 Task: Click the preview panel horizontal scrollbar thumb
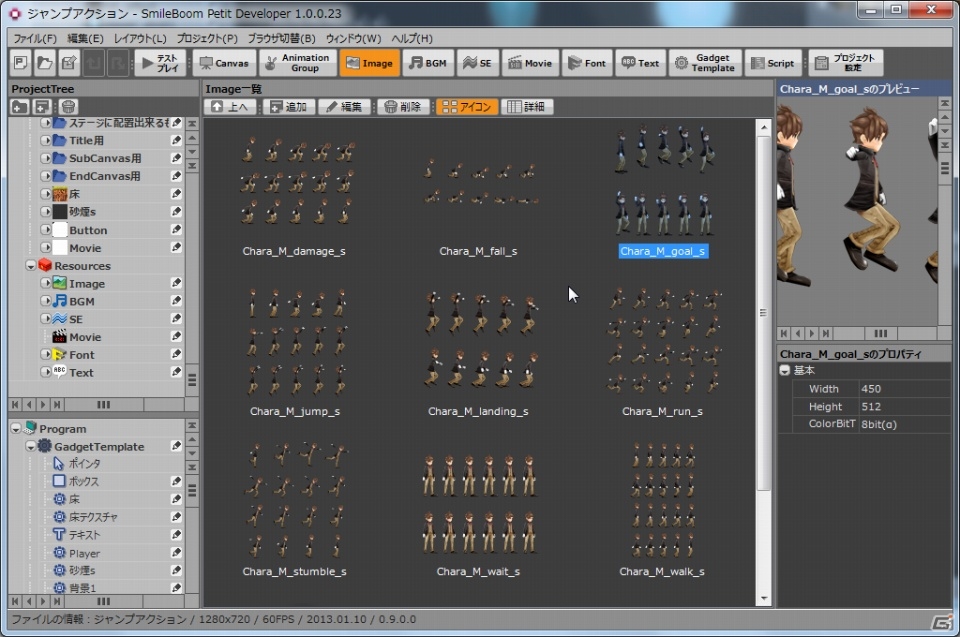880,334
